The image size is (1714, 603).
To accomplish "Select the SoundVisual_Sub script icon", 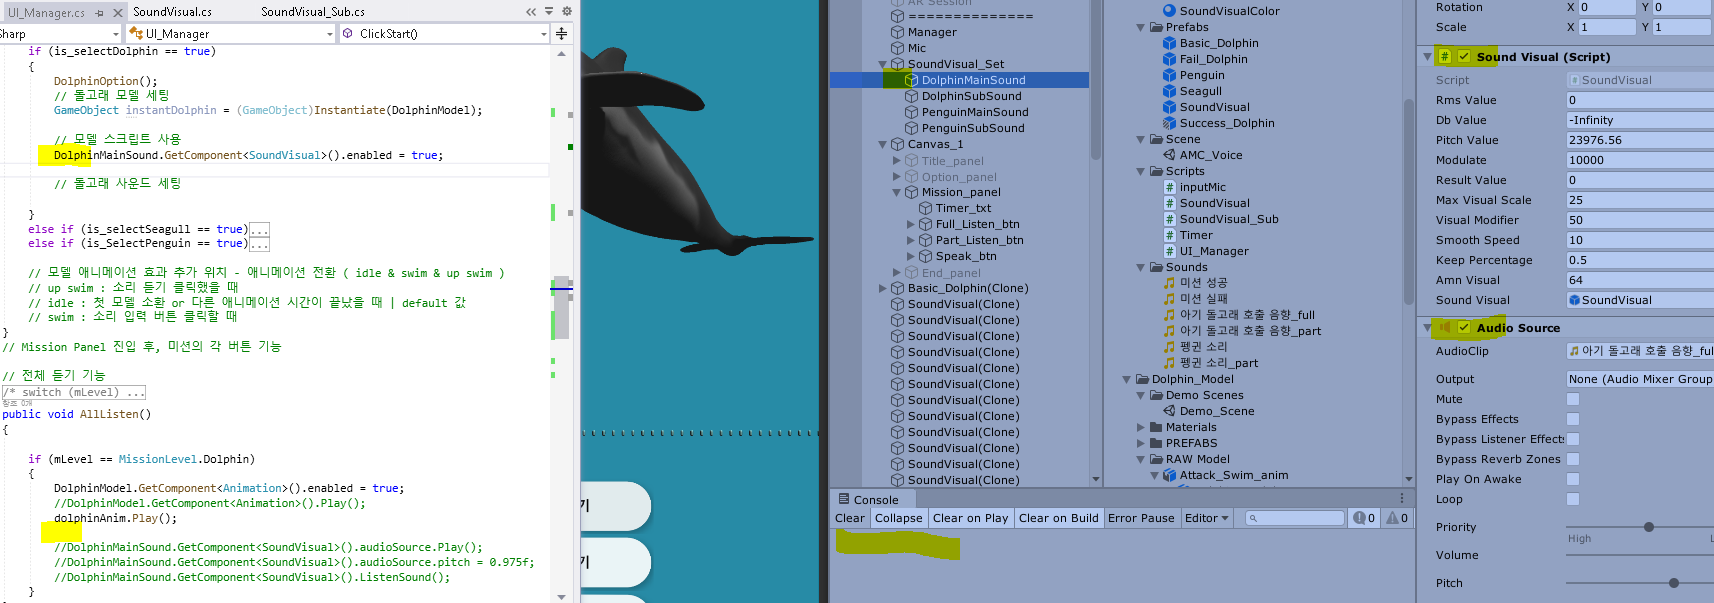I will pos(1169,219).
